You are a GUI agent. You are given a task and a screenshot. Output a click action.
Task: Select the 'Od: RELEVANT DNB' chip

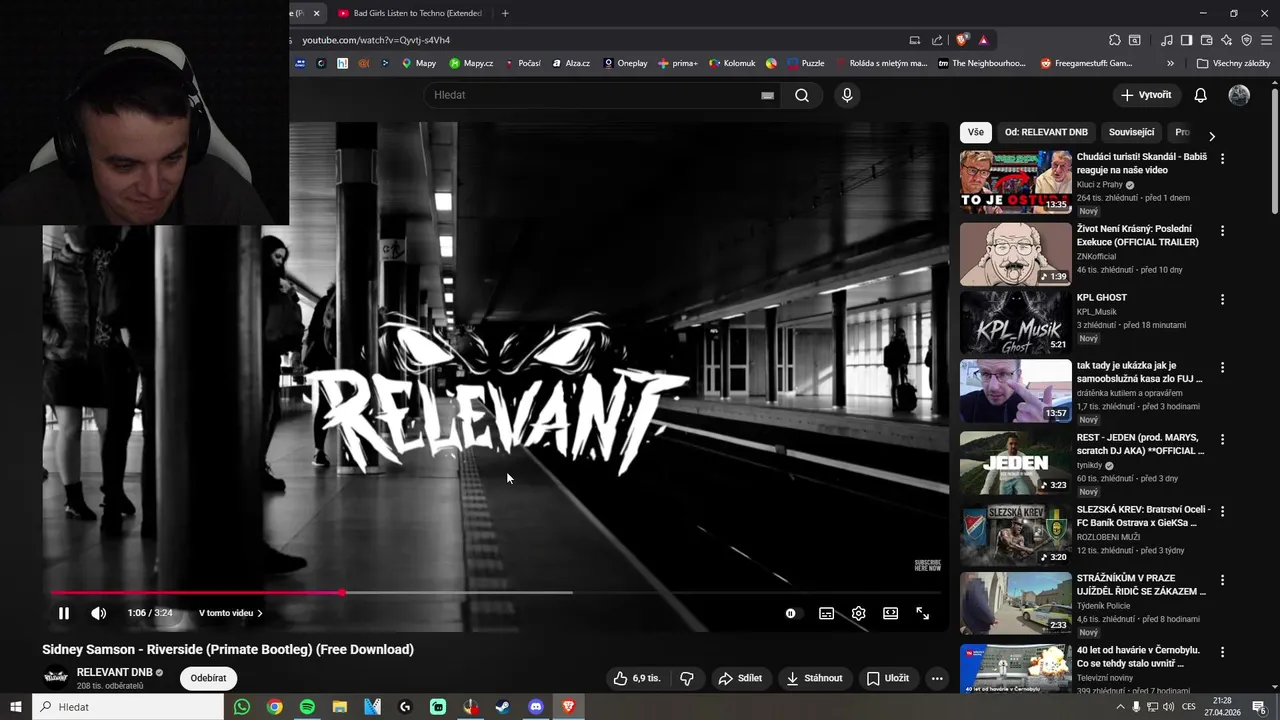1046,132
